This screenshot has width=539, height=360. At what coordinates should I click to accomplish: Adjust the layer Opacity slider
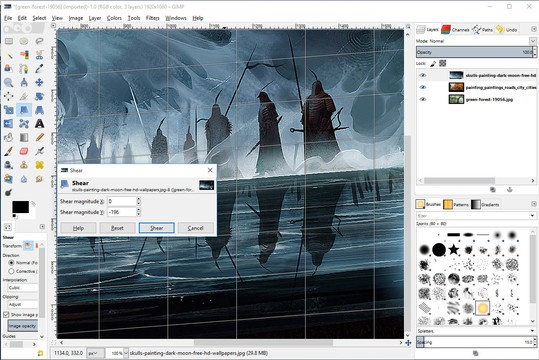coord(474,52)
